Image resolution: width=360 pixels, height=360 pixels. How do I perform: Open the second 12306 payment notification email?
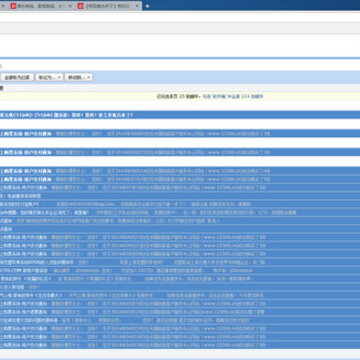click(180, 152)
